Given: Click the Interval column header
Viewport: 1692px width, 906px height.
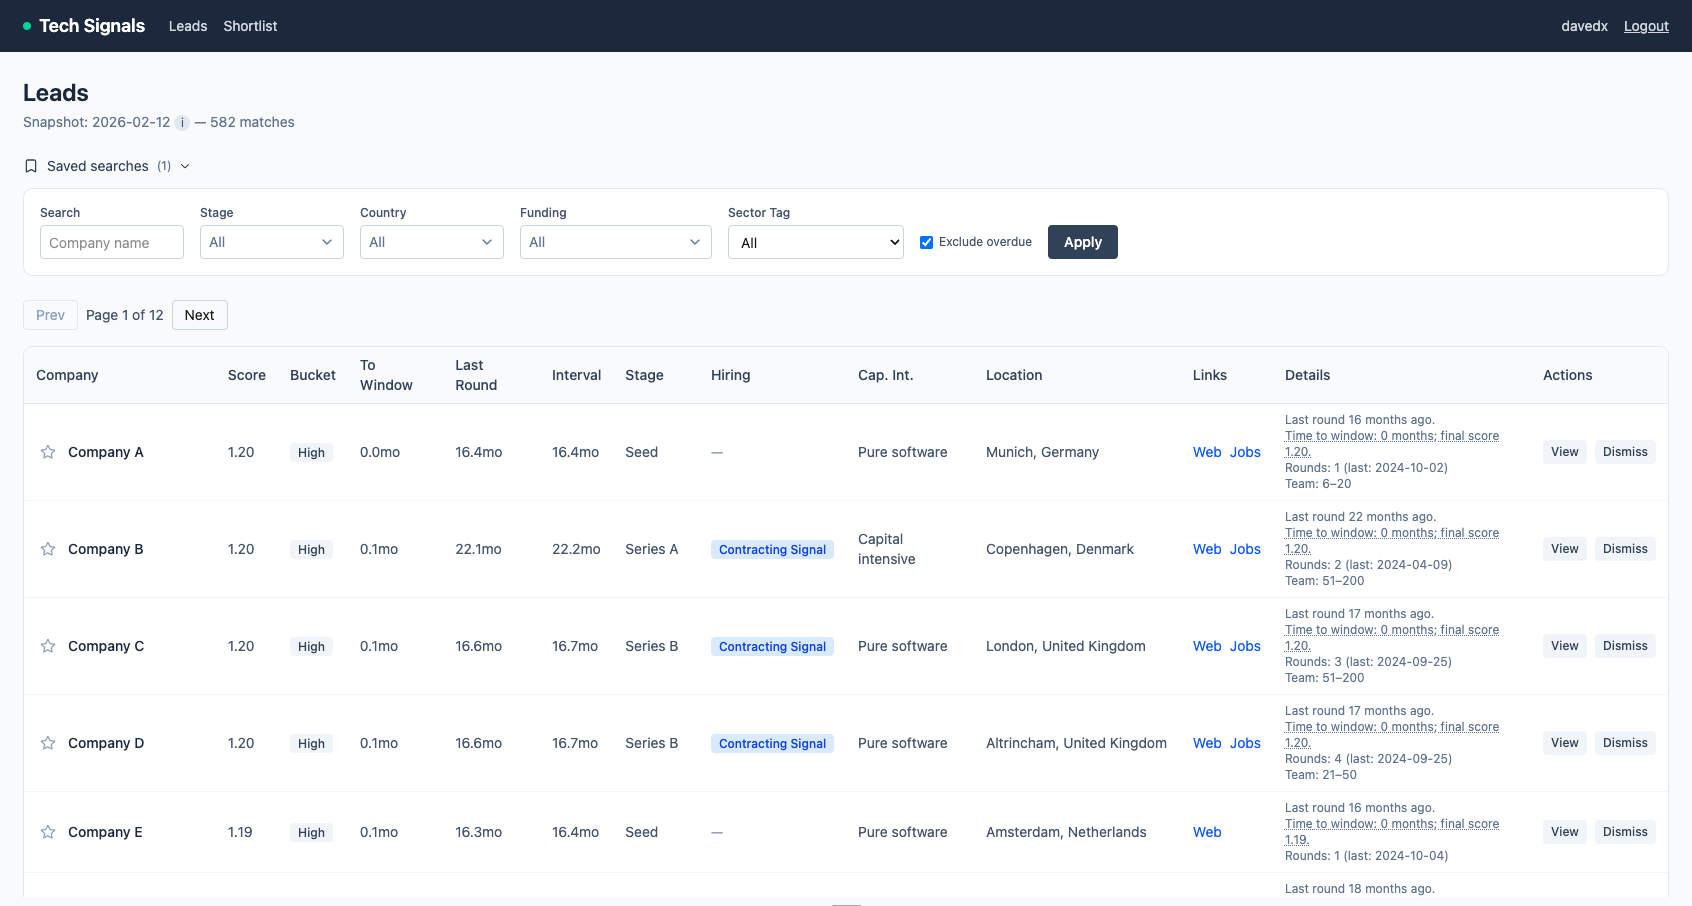Looking at the screenshot, I should [576, 375].
